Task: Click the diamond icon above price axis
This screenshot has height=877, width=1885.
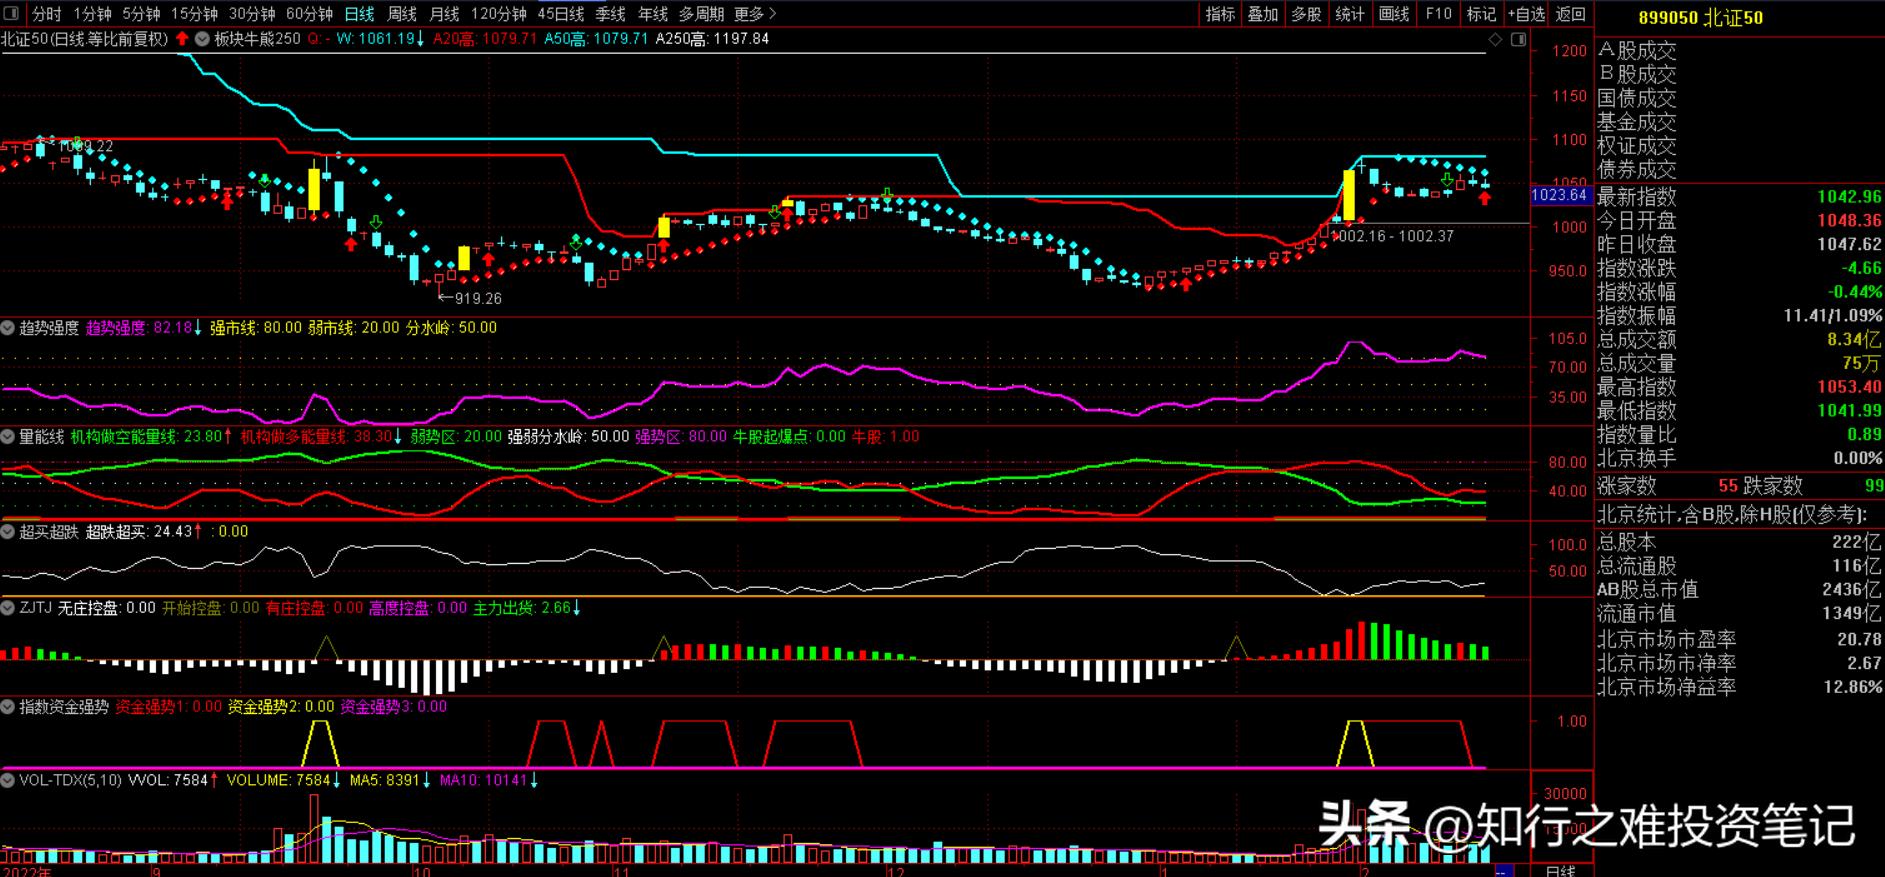Action: 1496,39
